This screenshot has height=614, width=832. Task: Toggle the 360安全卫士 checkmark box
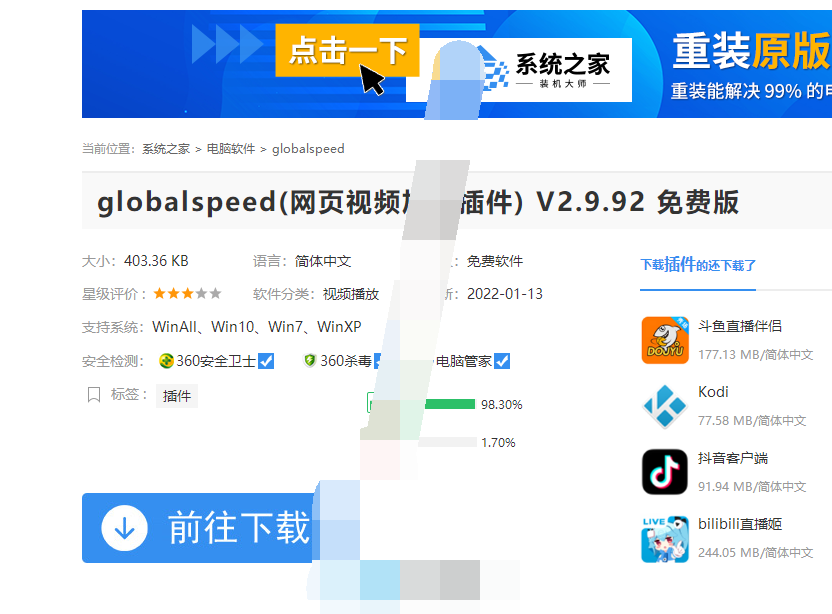266,361
